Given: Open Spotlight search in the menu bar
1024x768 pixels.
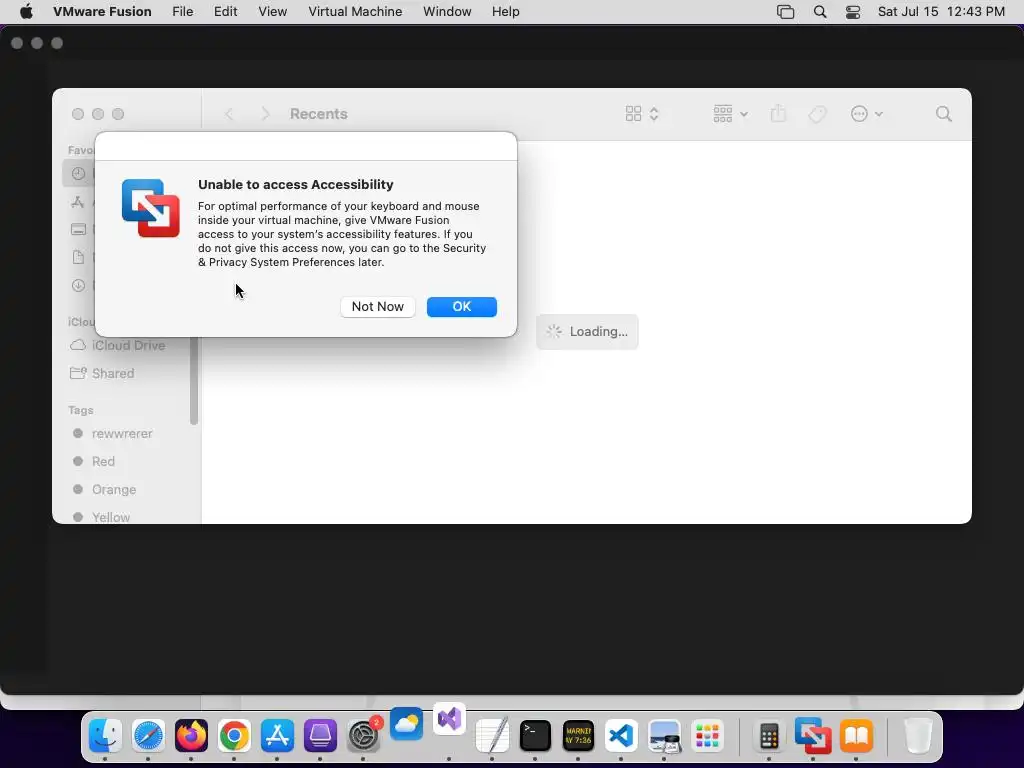Looking at the screenshot, I should [820, 11].
